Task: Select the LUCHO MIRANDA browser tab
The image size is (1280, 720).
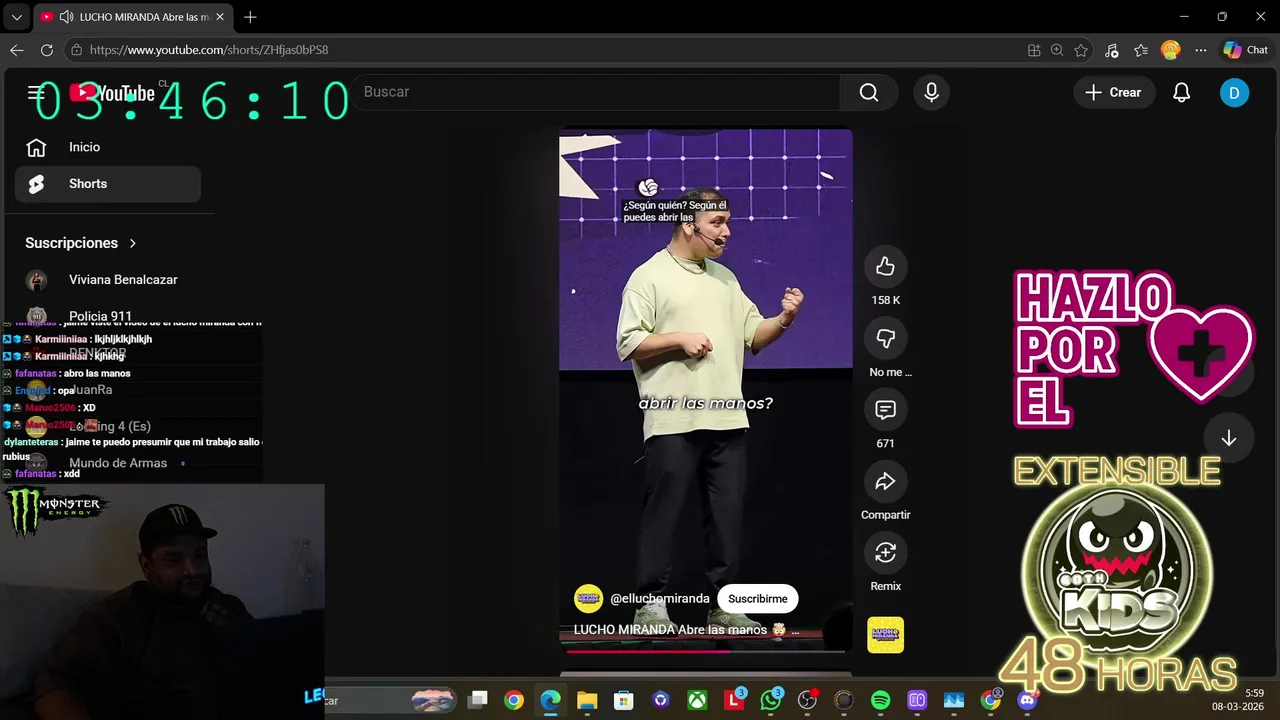Action: [x=133, y=17]
